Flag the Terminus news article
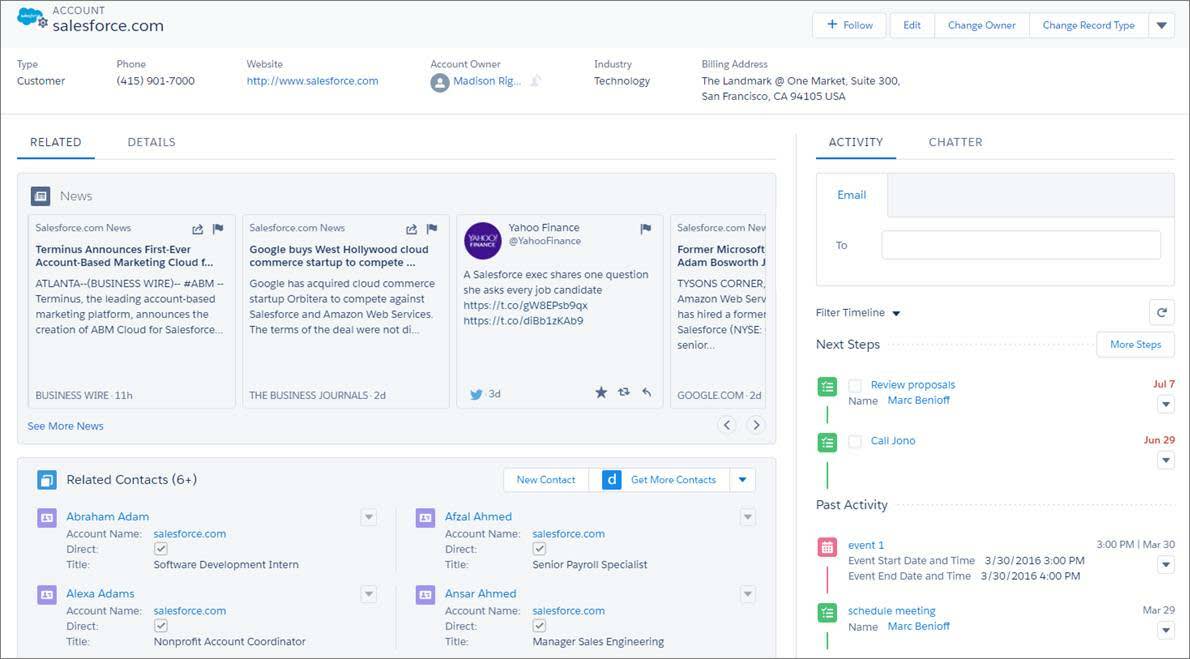 tap(217, 228)
